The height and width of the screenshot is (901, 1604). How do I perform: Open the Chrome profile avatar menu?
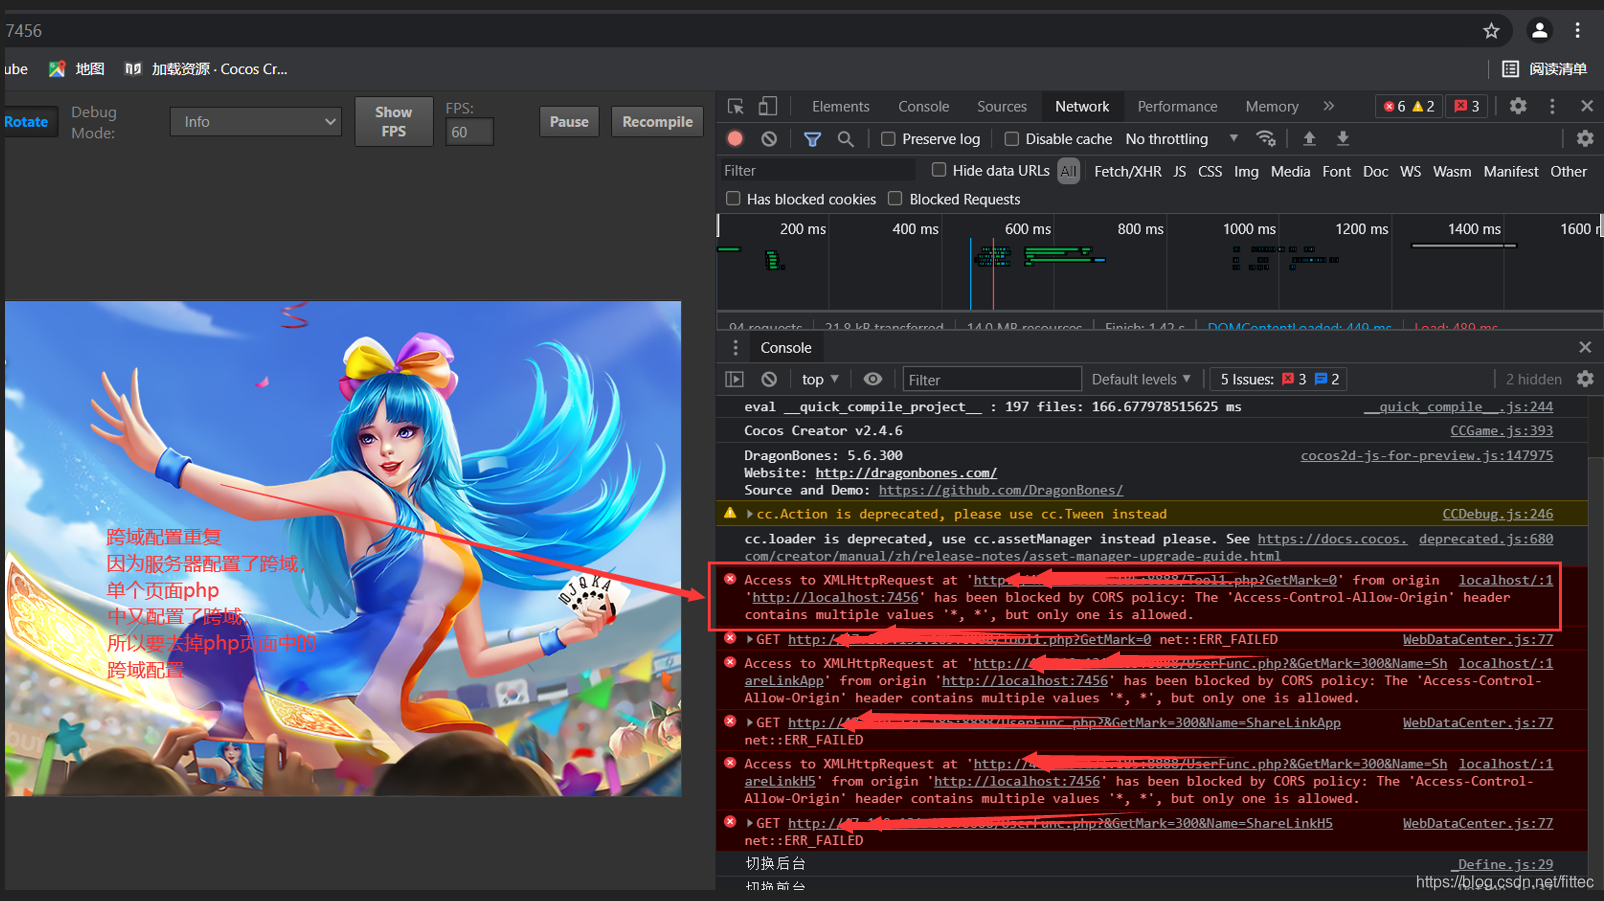click(x=1540, y=31)
